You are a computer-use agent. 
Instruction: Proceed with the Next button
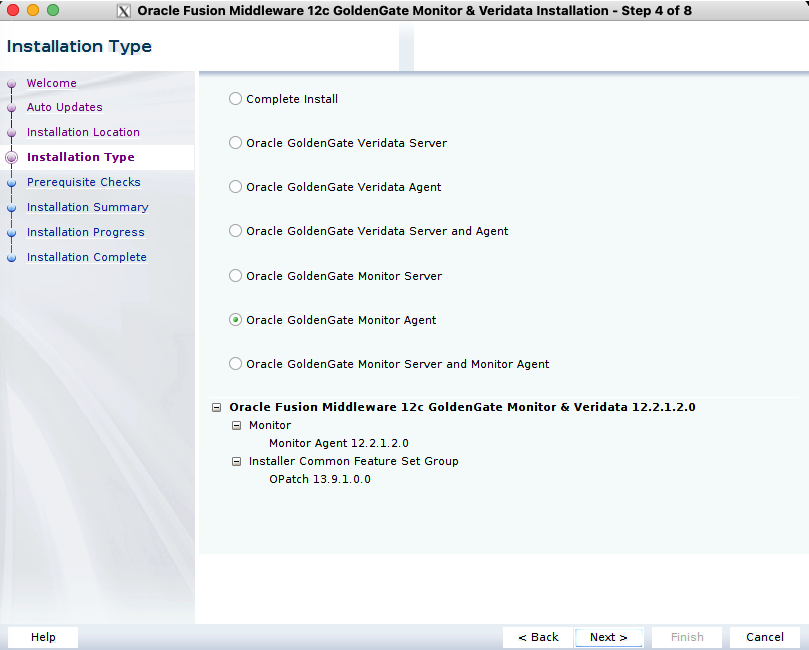point(609,637)
